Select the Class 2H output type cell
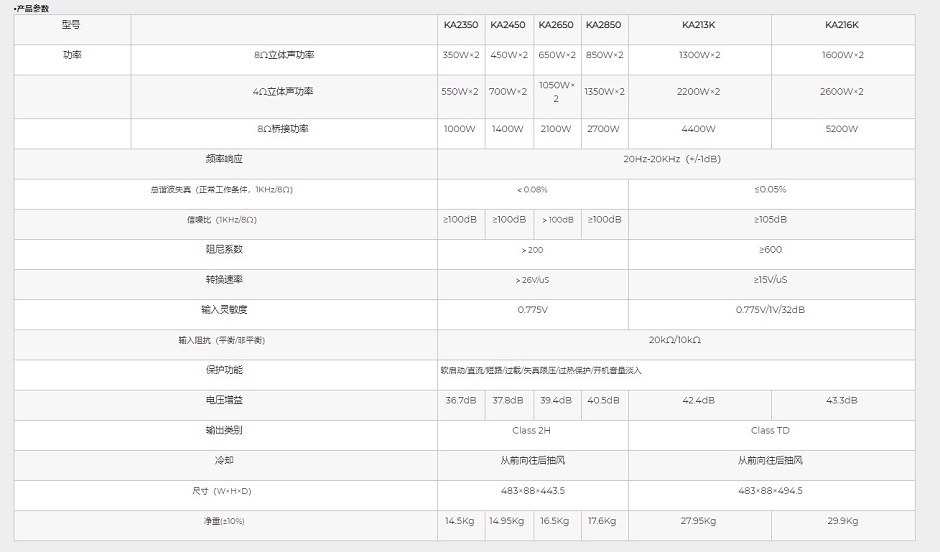This screenshot has height=552, width=940. pos(531,430)
